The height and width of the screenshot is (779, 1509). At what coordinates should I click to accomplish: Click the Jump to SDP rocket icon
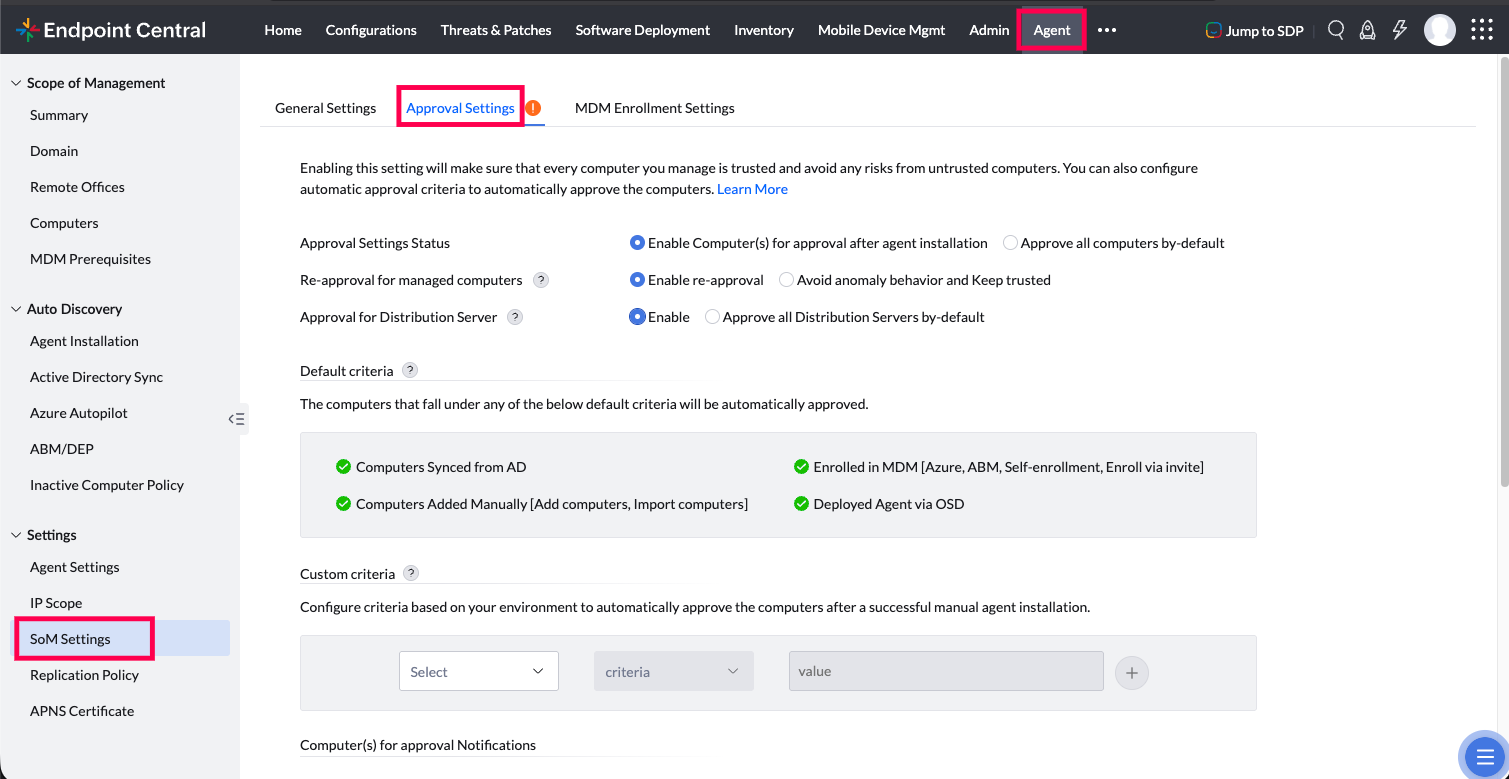(1213, 30)
